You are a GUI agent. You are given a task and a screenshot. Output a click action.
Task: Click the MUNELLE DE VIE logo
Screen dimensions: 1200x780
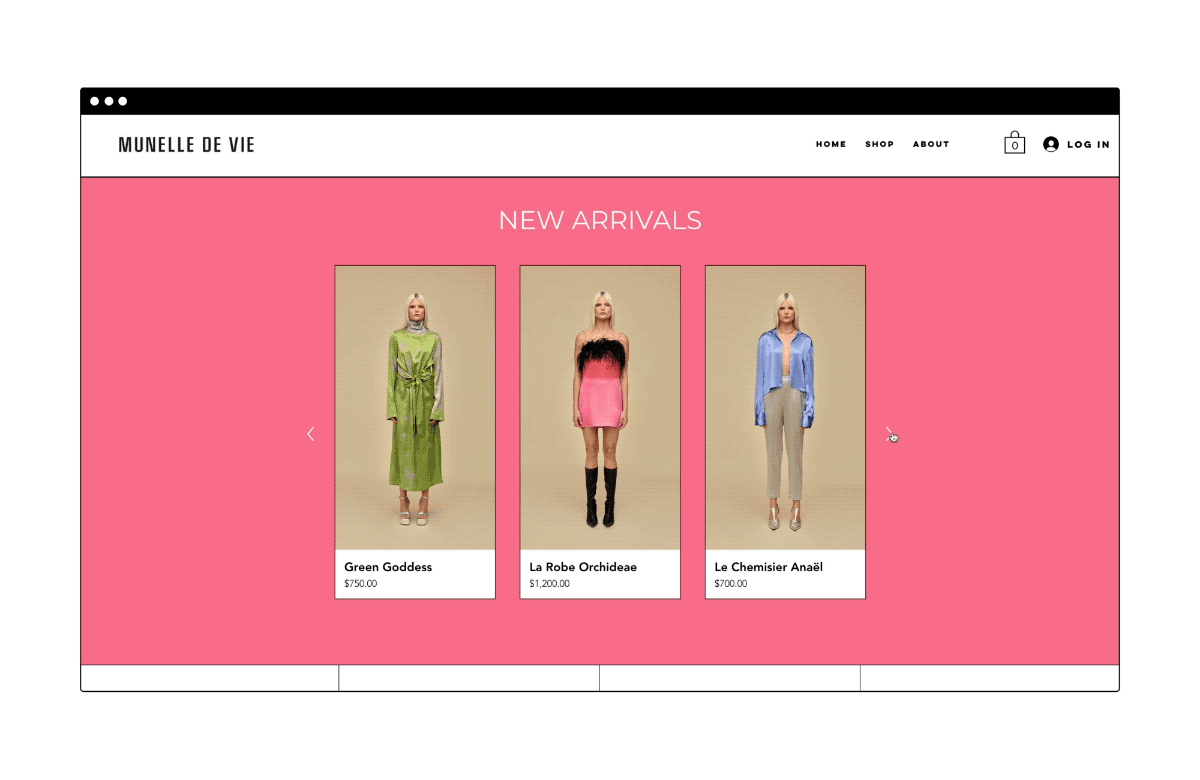[x=187, y=145]
